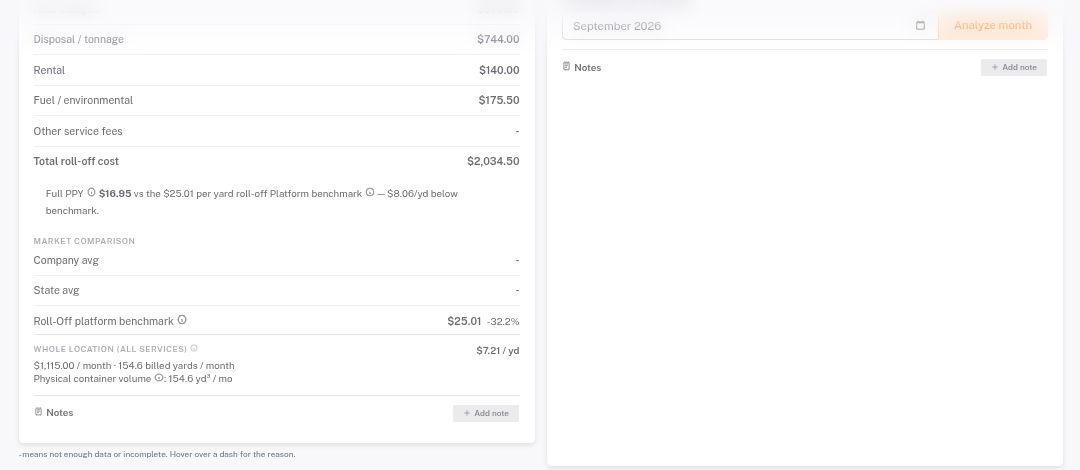Click the Analyze month button
Screen dimensions: 1080x470
point(993,25)
